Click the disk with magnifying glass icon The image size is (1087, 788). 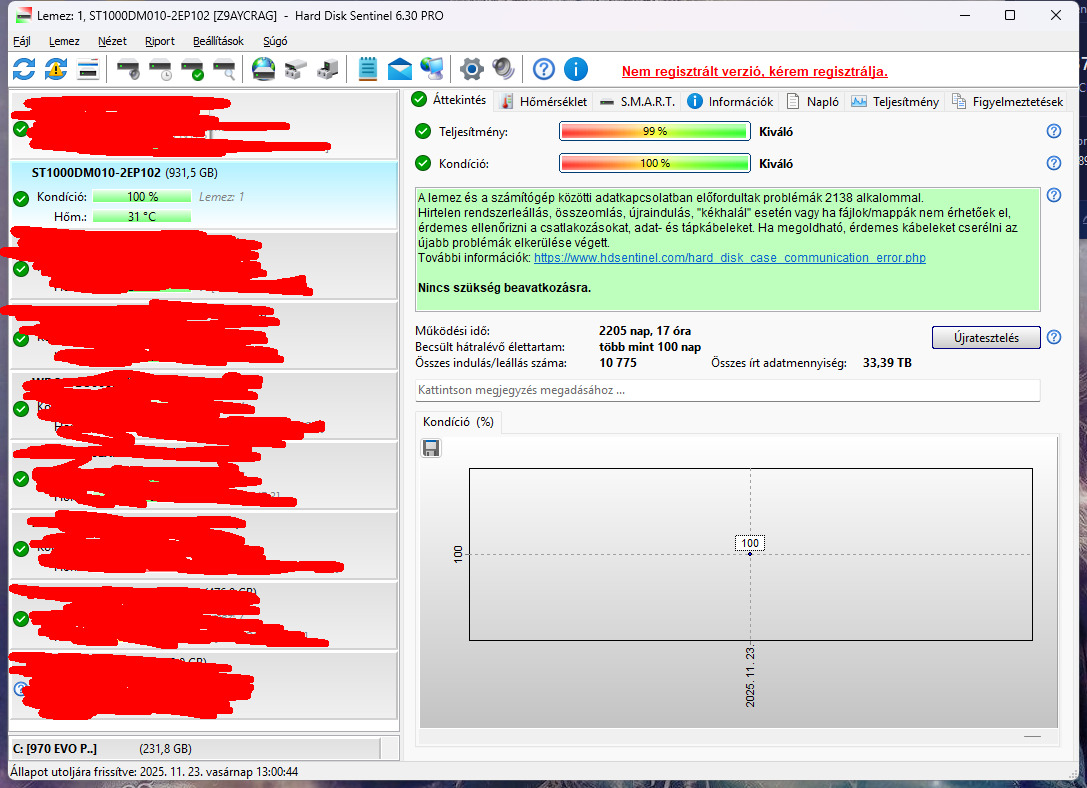pos(224,69)
